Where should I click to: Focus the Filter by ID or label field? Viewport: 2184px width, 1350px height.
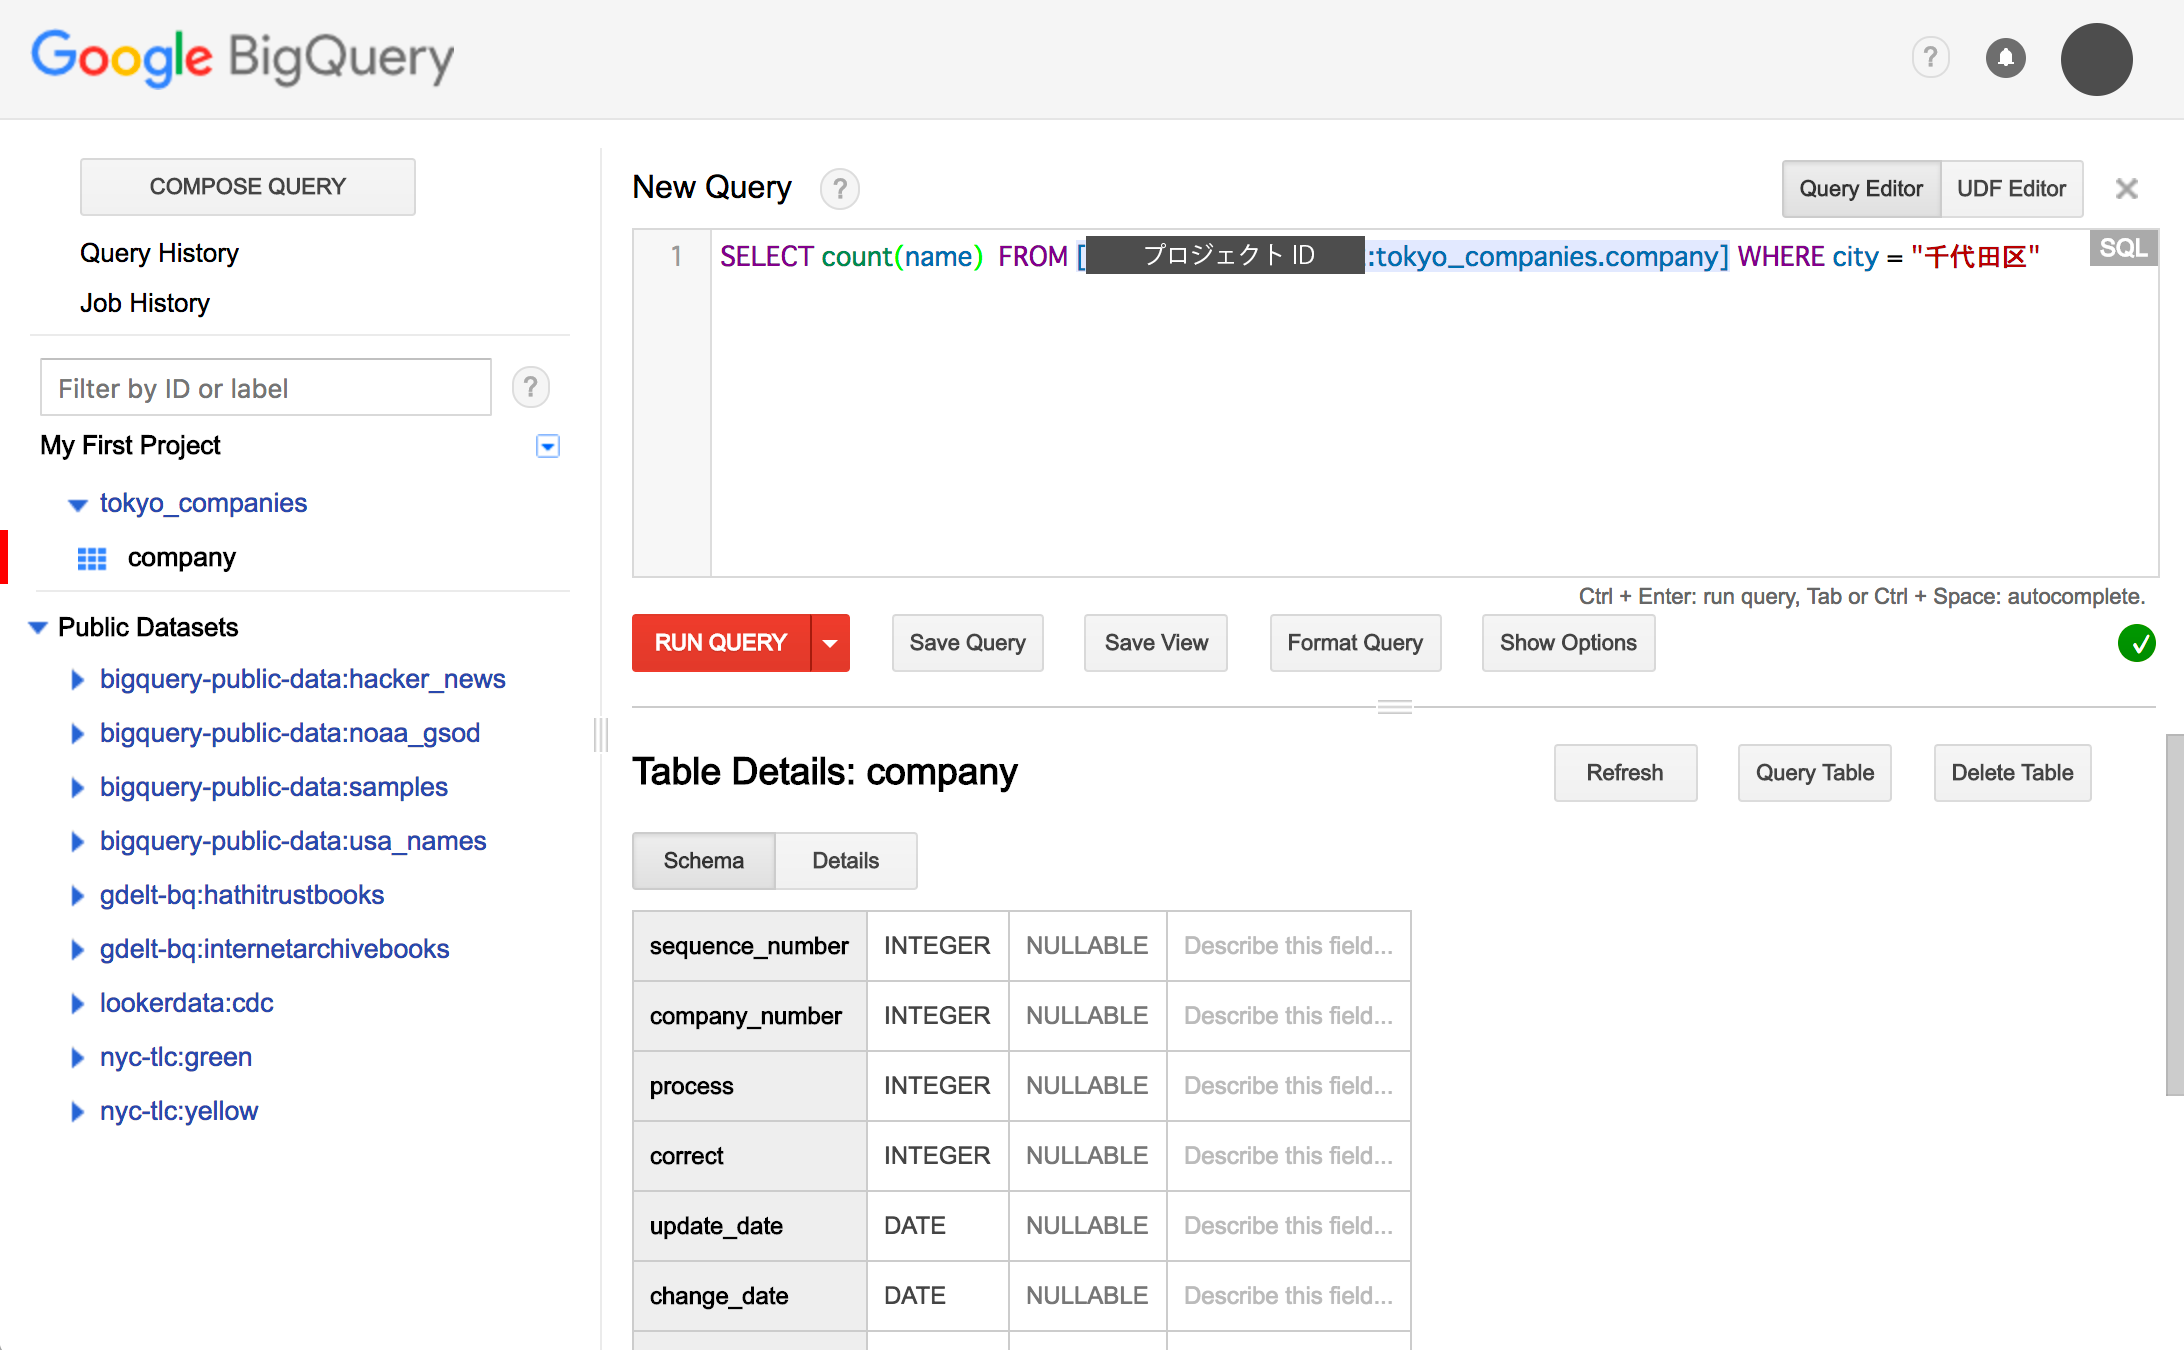tap(266, 388)
